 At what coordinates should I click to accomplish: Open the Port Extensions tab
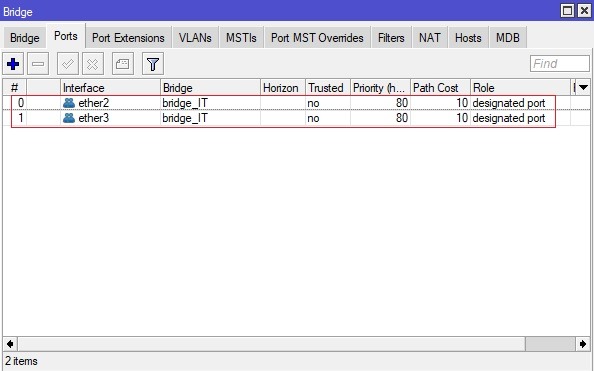point(128,38)
